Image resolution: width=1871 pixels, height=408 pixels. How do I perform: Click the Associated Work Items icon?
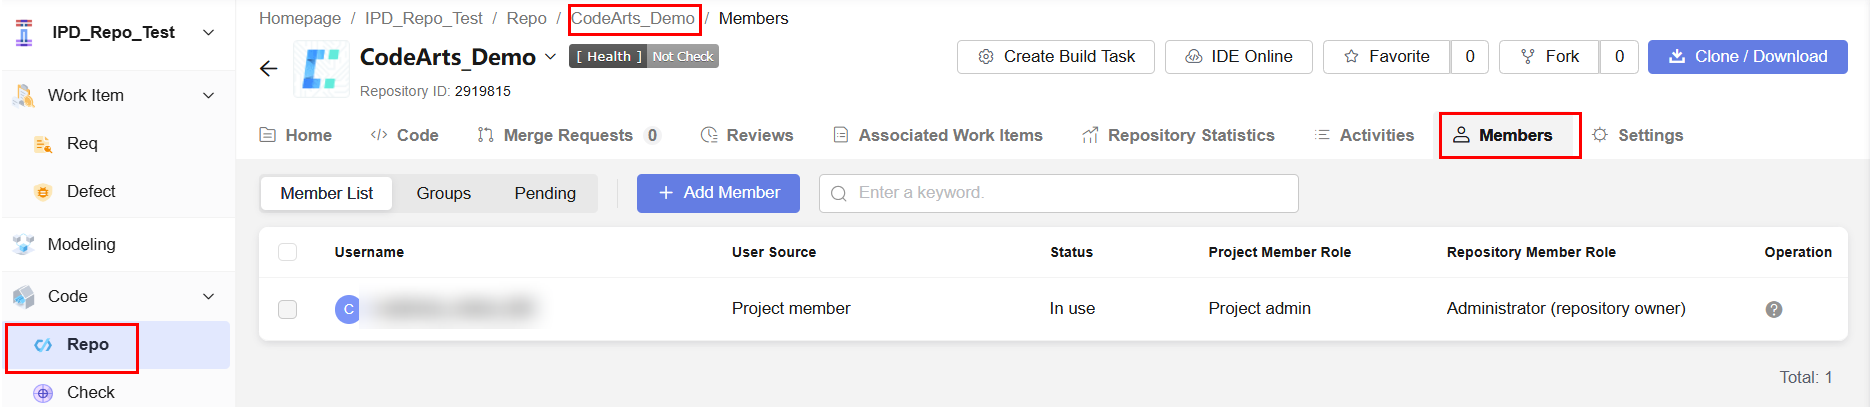coord(841,135)
